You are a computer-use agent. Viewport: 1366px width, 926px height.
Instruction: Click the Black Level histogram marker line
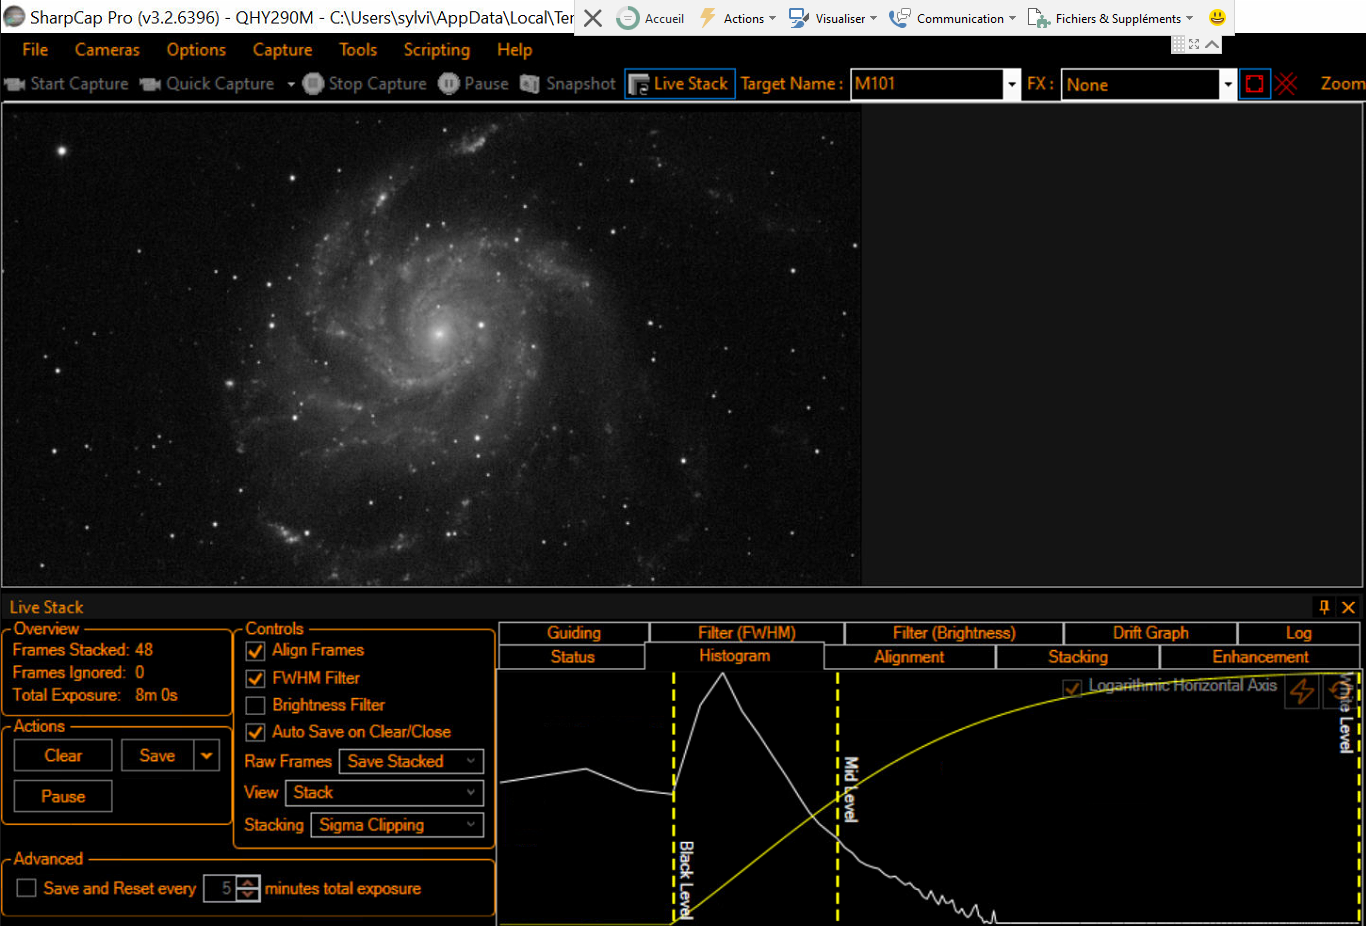tap(674, 797)
